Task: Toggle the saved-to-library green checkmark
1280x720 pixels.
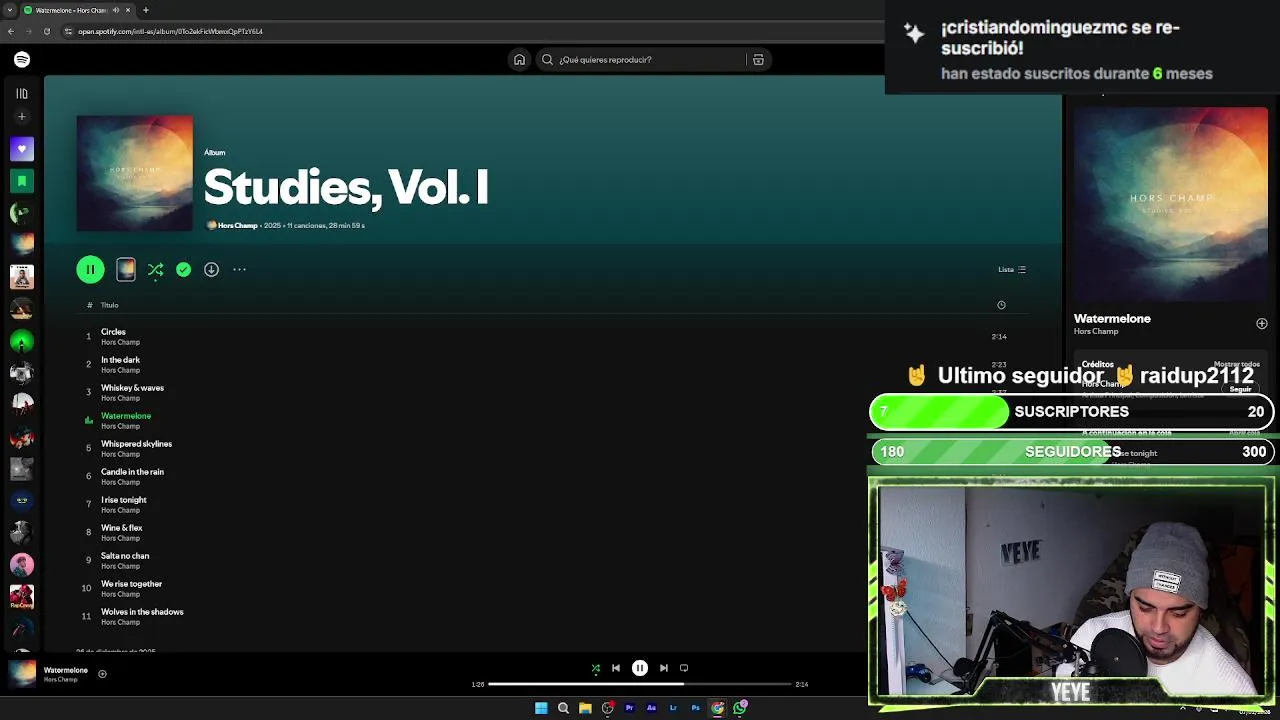Action: (x=183, y=270)
